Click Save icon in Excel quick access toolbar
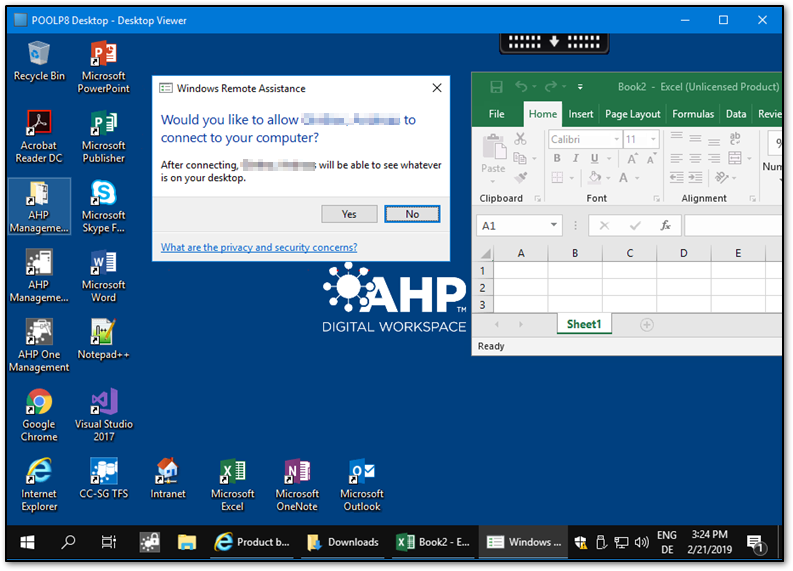793x571 pixels. point(496,87)
